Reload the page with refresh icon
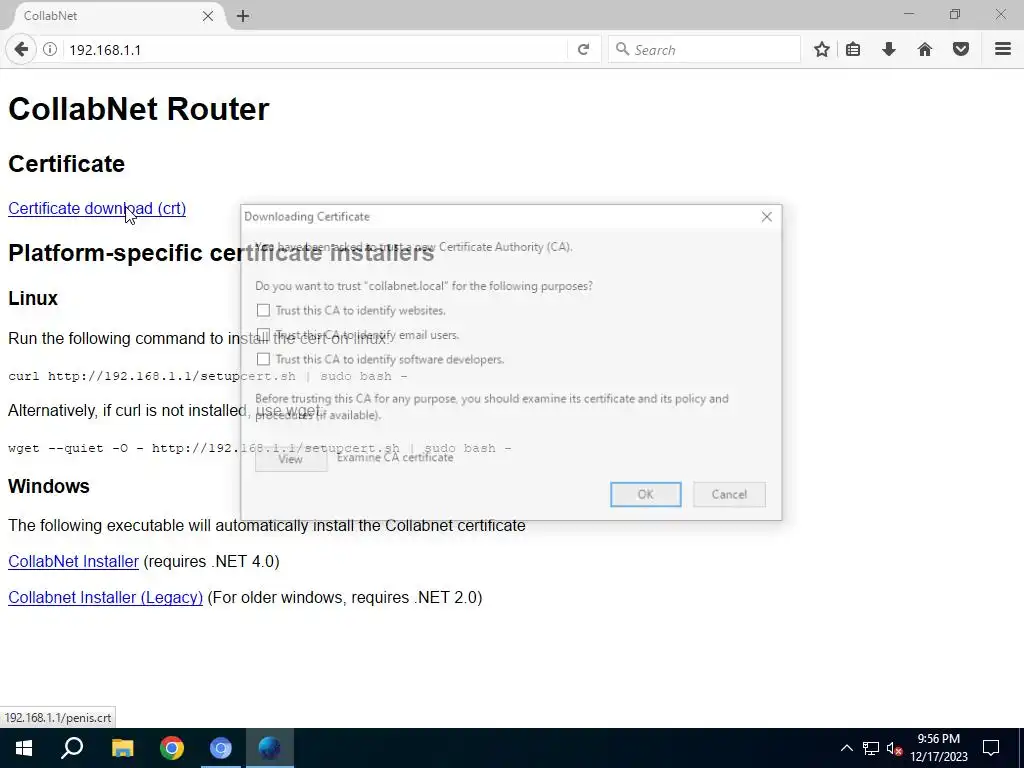Screen dimensions: 1024x768 click(583, 50)
